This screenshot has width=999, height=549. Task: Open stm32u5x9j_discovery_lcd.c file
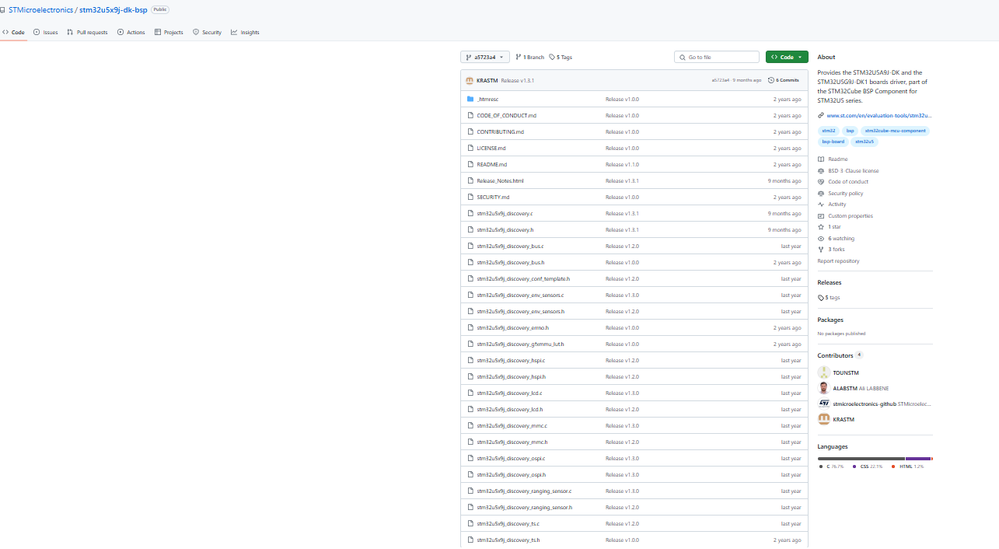[509, 393]
